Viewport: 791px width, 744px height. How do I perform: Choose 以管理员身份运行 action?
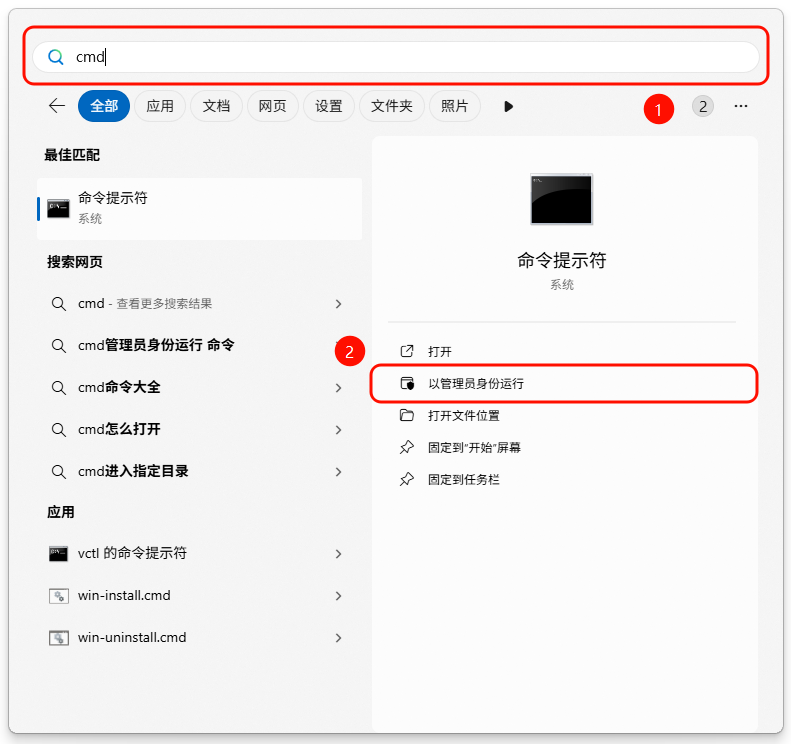coord(564,383)
